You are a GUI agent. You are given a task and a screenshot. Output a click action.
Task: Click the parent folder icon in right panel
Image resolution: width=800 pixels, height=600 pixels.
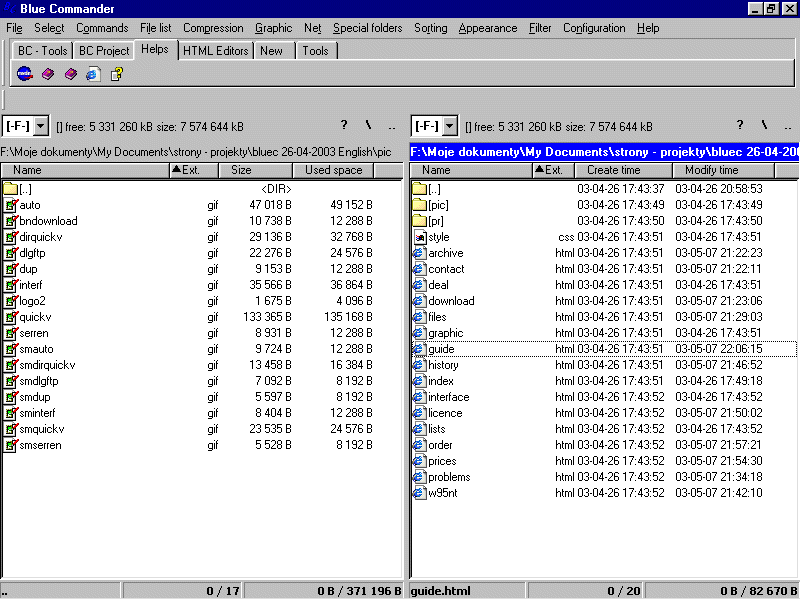pyautogui.click(x=419, y=189)
